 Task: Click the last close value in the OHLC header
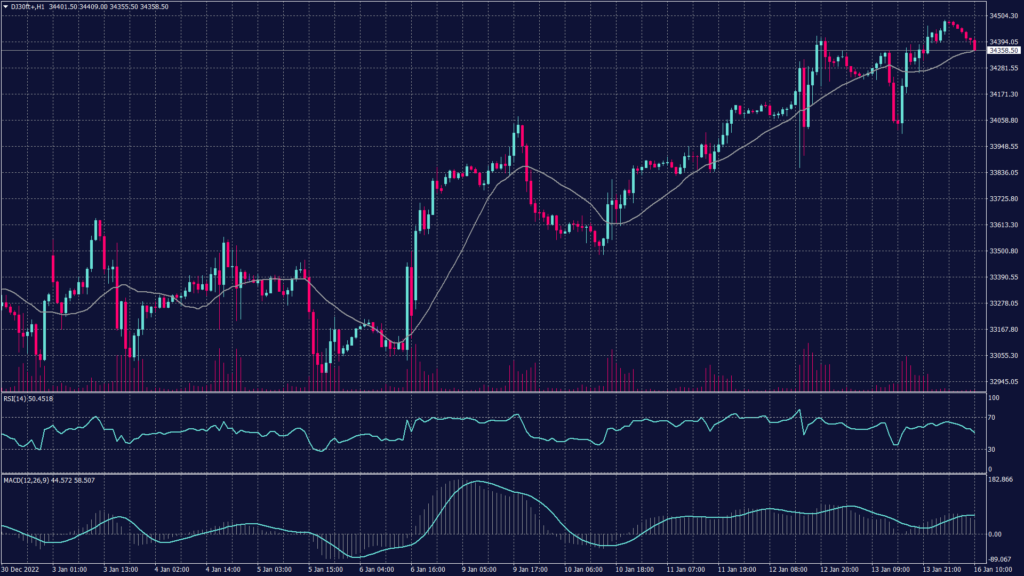[x=155, y=7]
